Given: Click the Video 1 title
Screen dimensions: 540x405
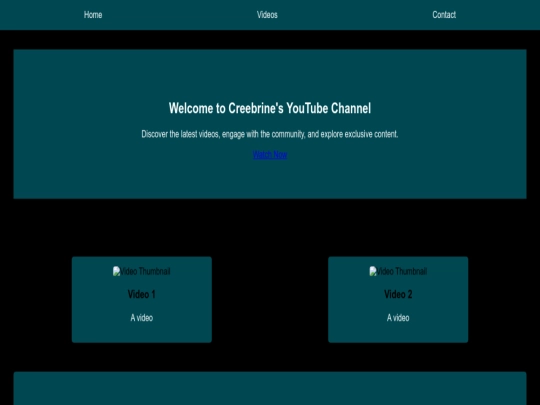Looking at the screenshot, I should tap(142, 294).
